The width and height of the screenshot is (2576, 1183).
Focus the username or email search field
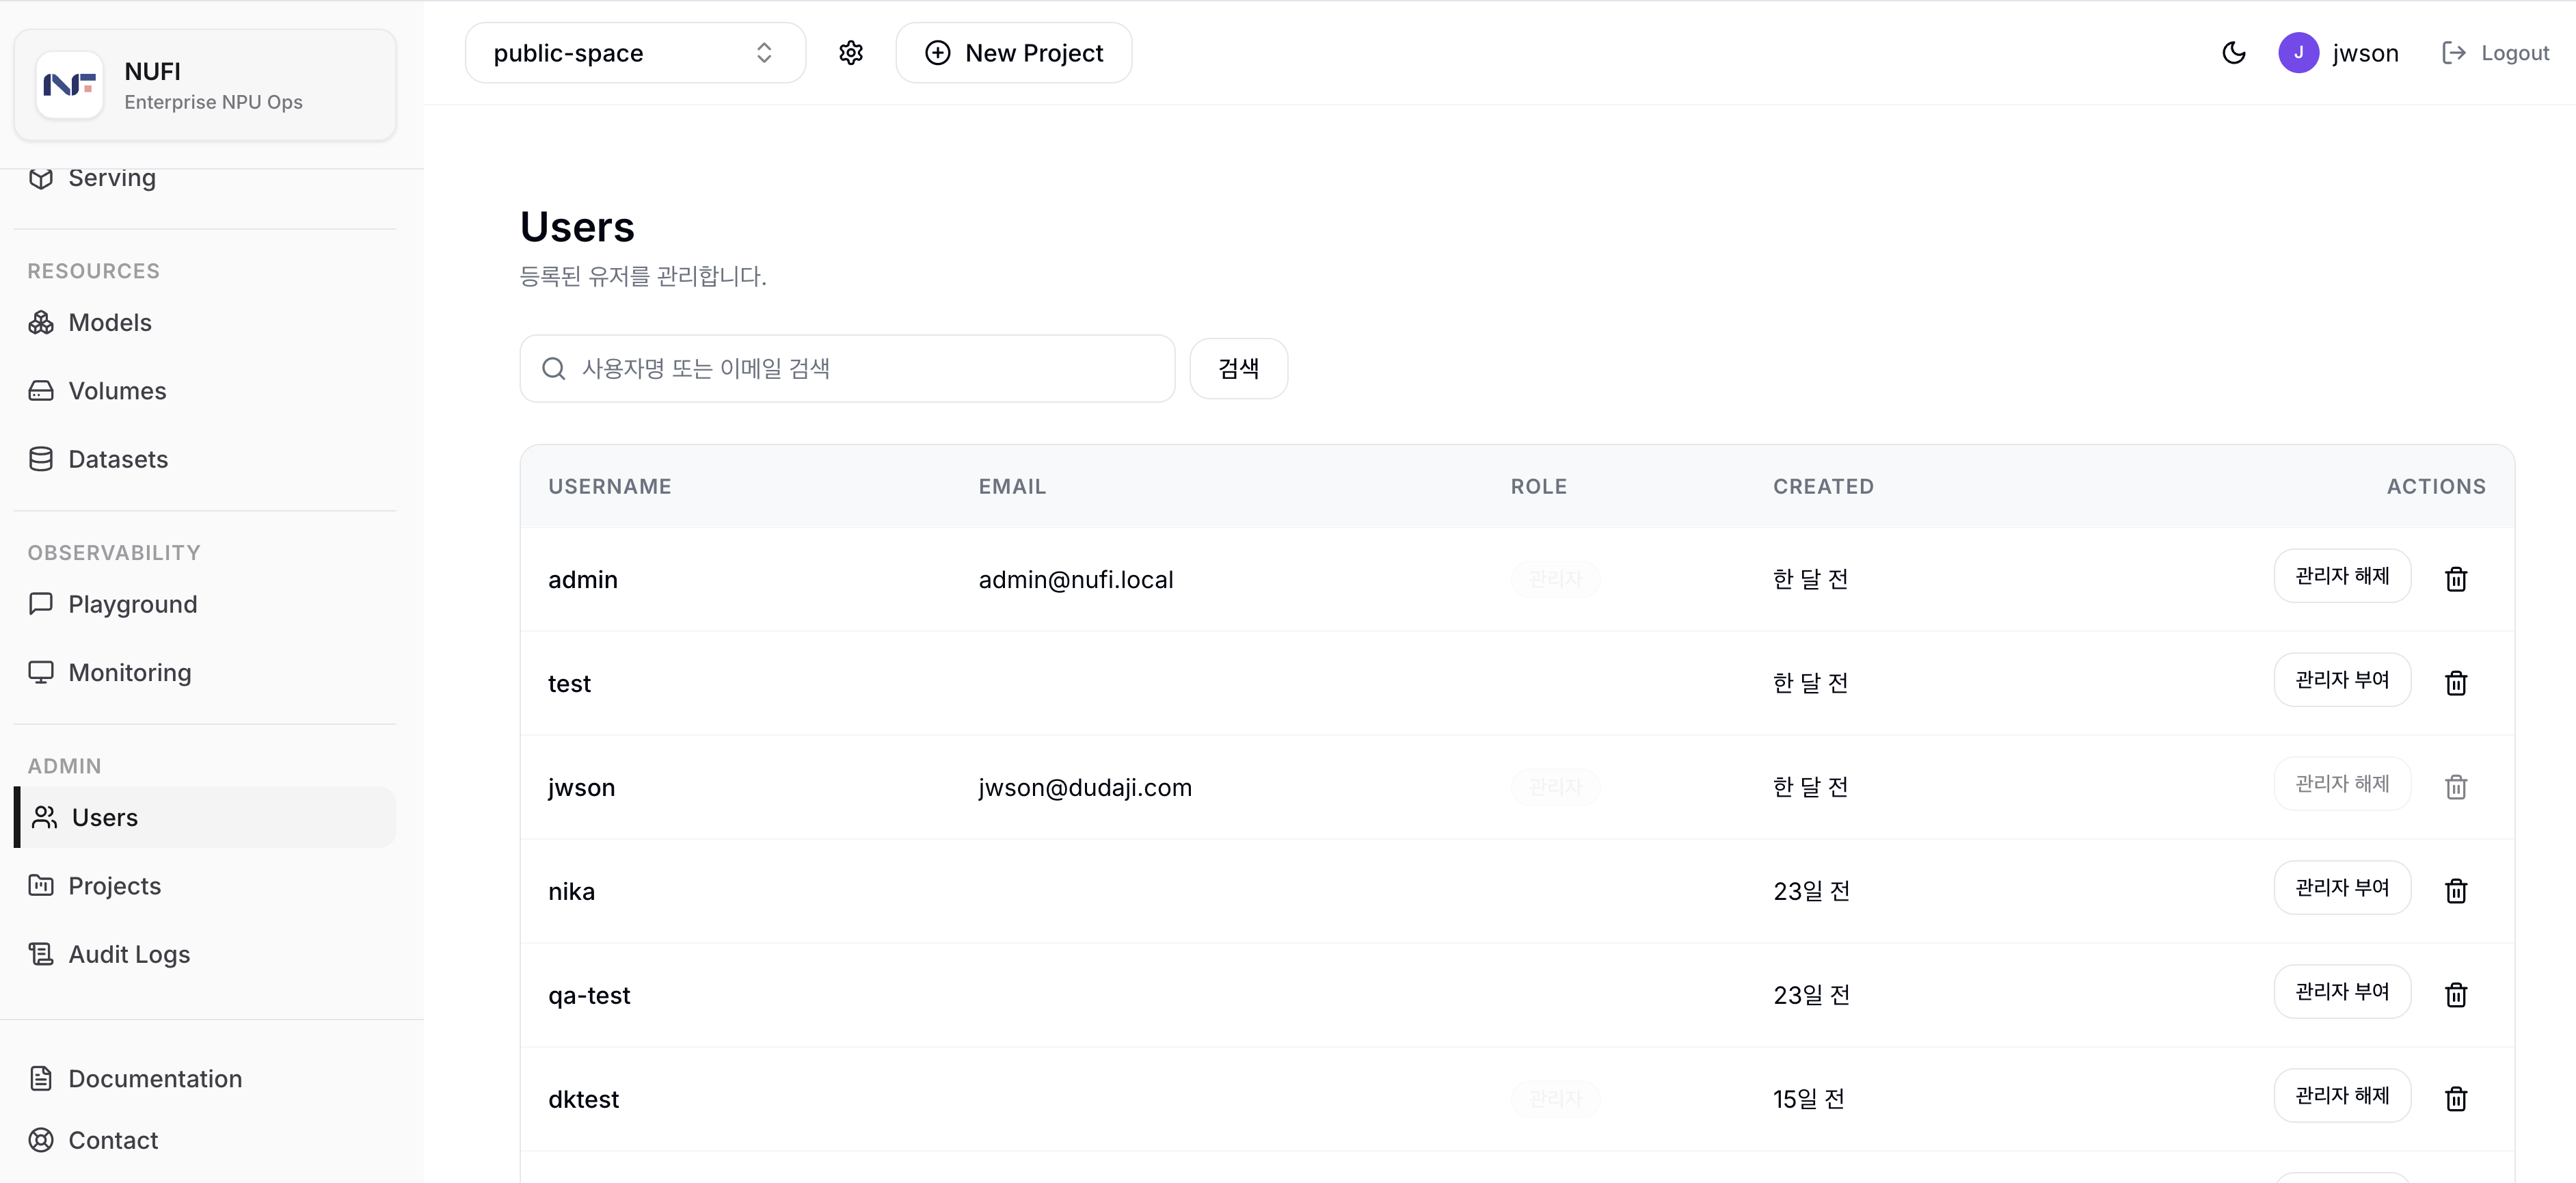coord(847,369)
